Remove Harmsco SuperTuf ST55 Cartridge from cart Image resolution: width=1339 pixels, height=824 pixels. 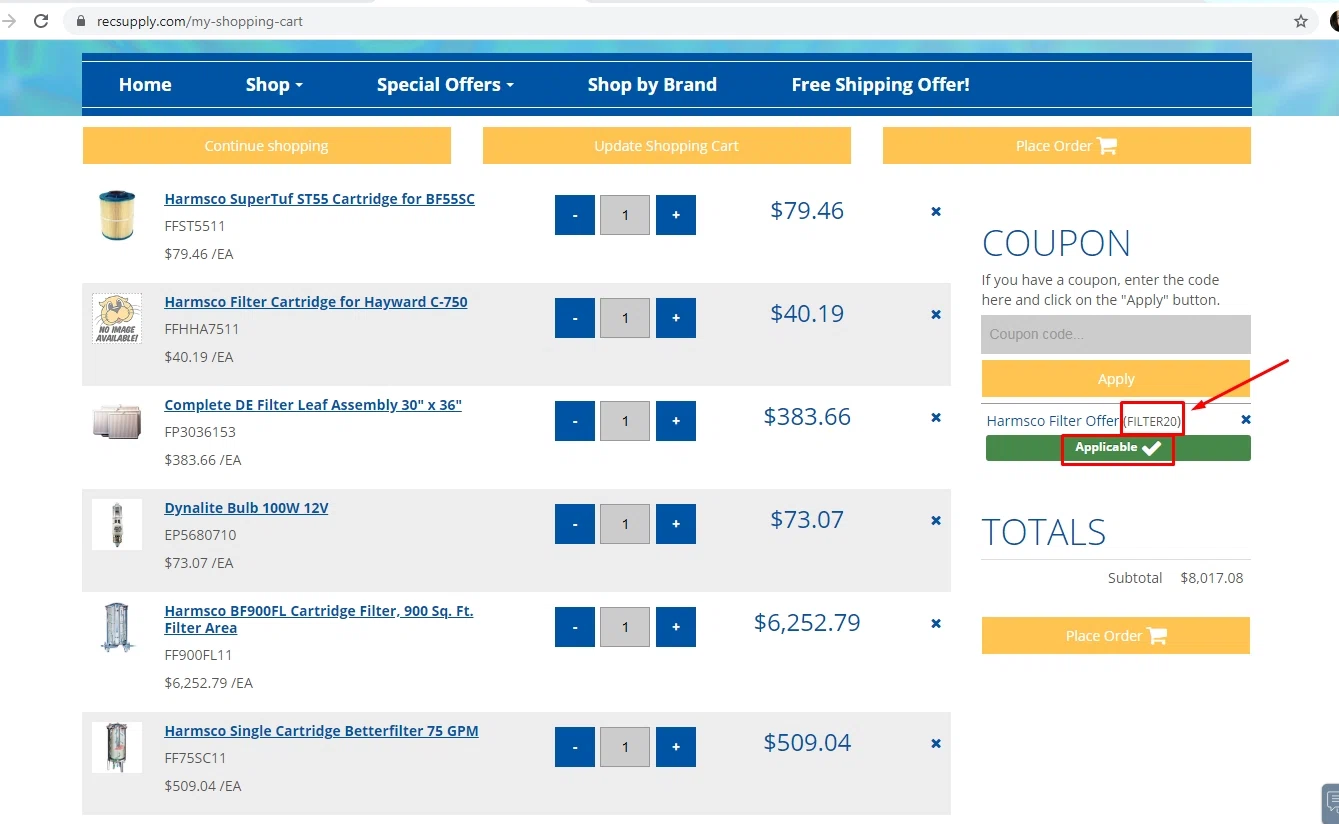click(936, 211)
